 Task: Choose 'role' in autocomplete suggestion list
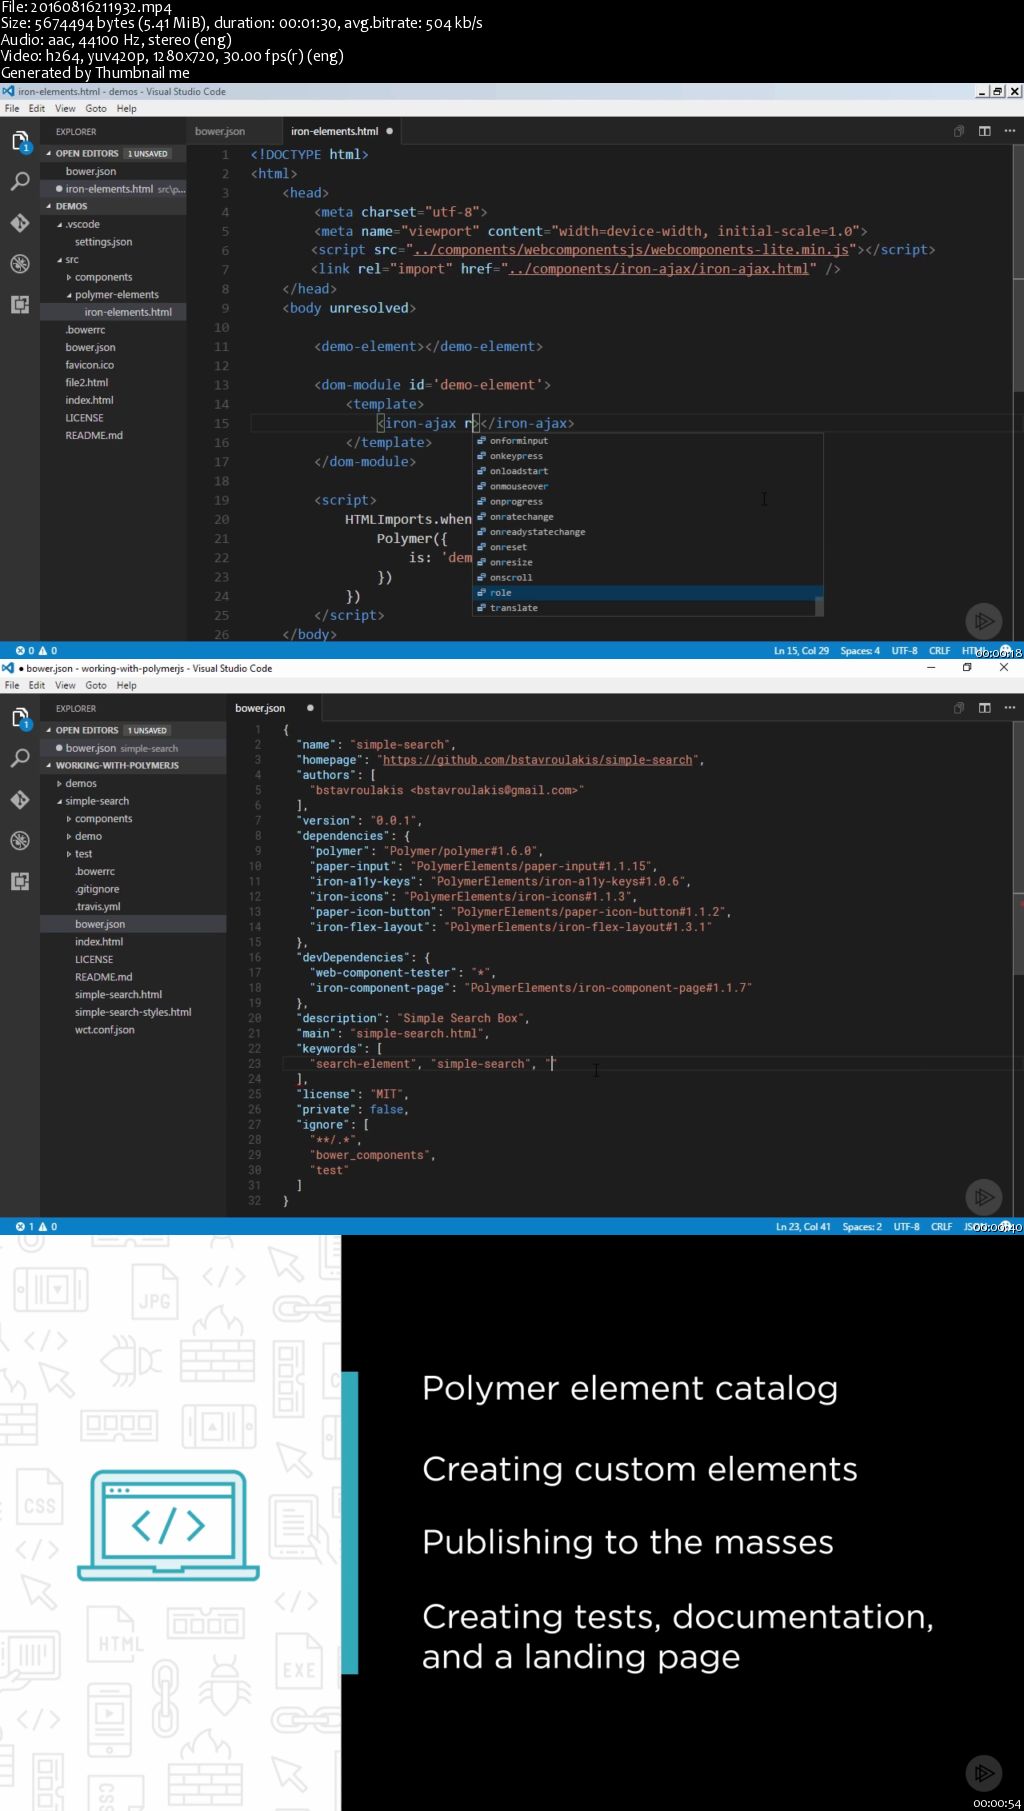coord(647,593)
